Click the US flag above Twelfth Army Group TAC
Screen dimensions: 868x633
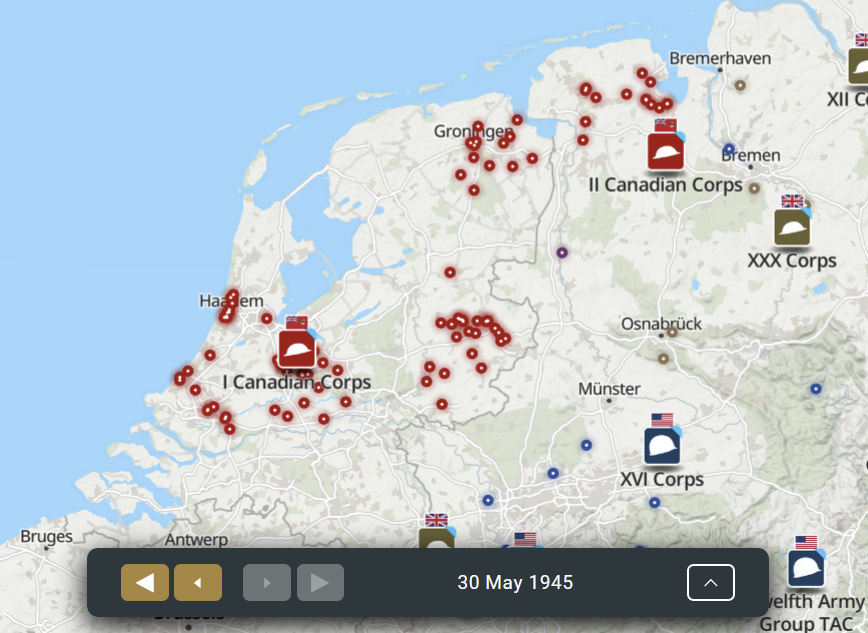(806, 542)
